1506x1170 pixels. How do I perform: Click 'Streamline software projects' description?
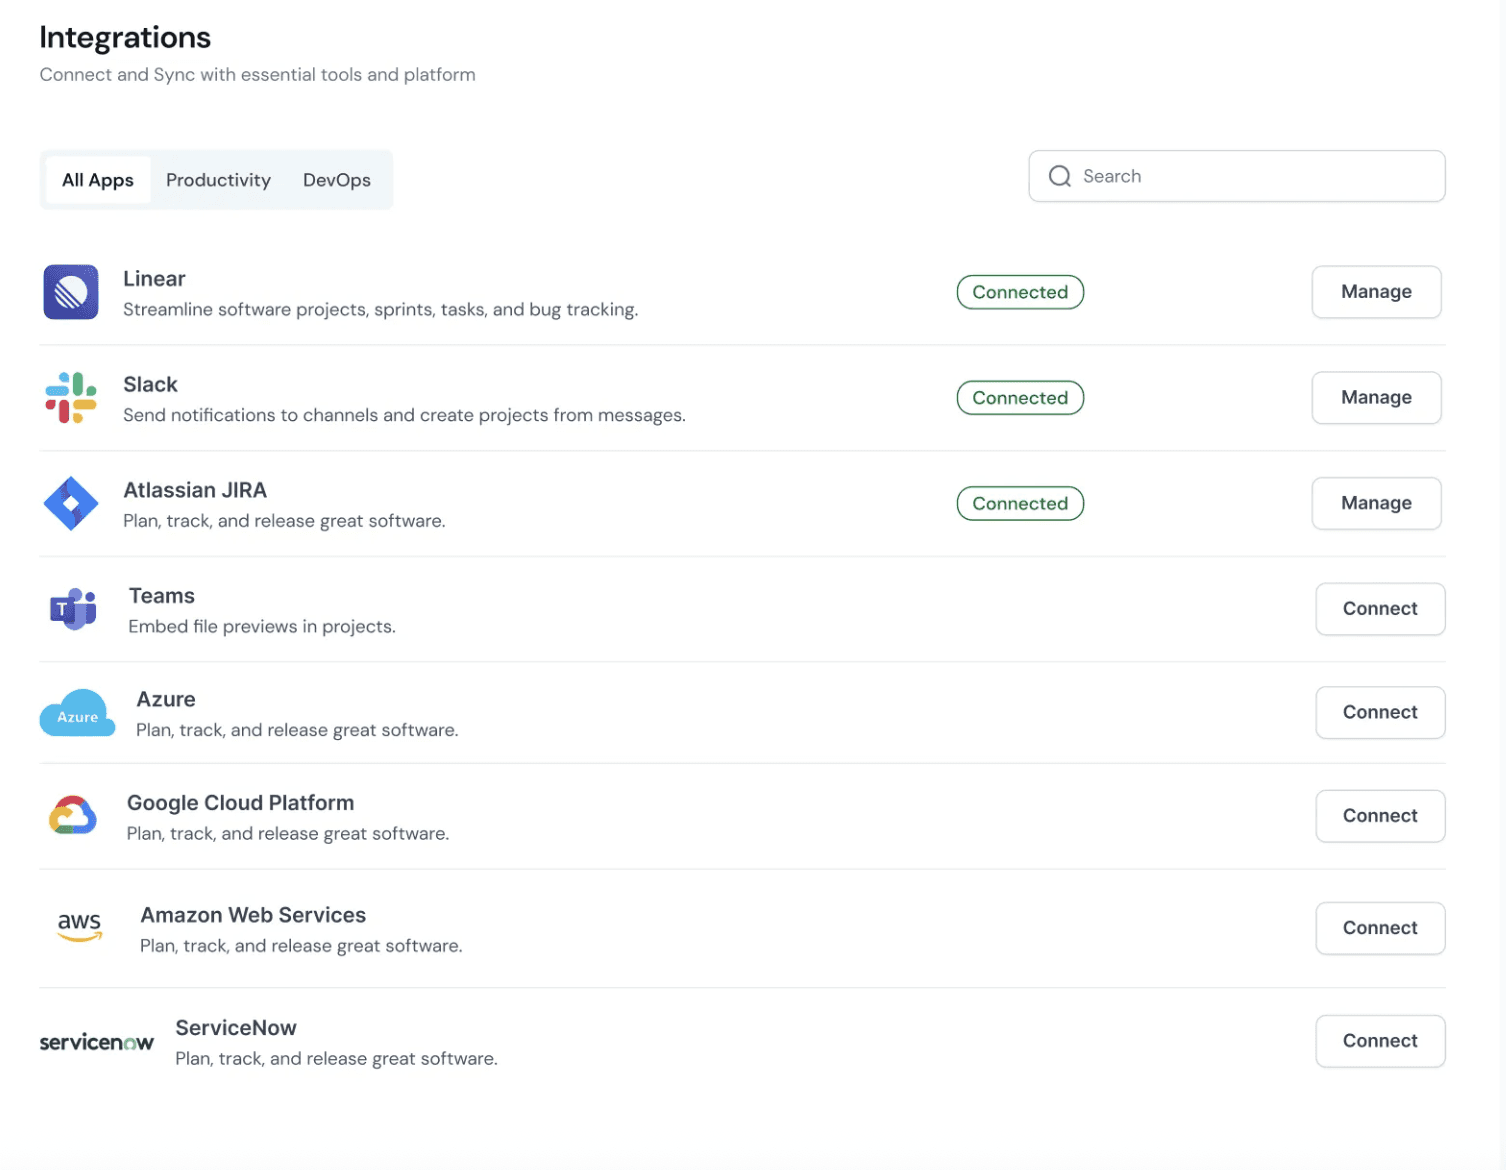[380, 310]
